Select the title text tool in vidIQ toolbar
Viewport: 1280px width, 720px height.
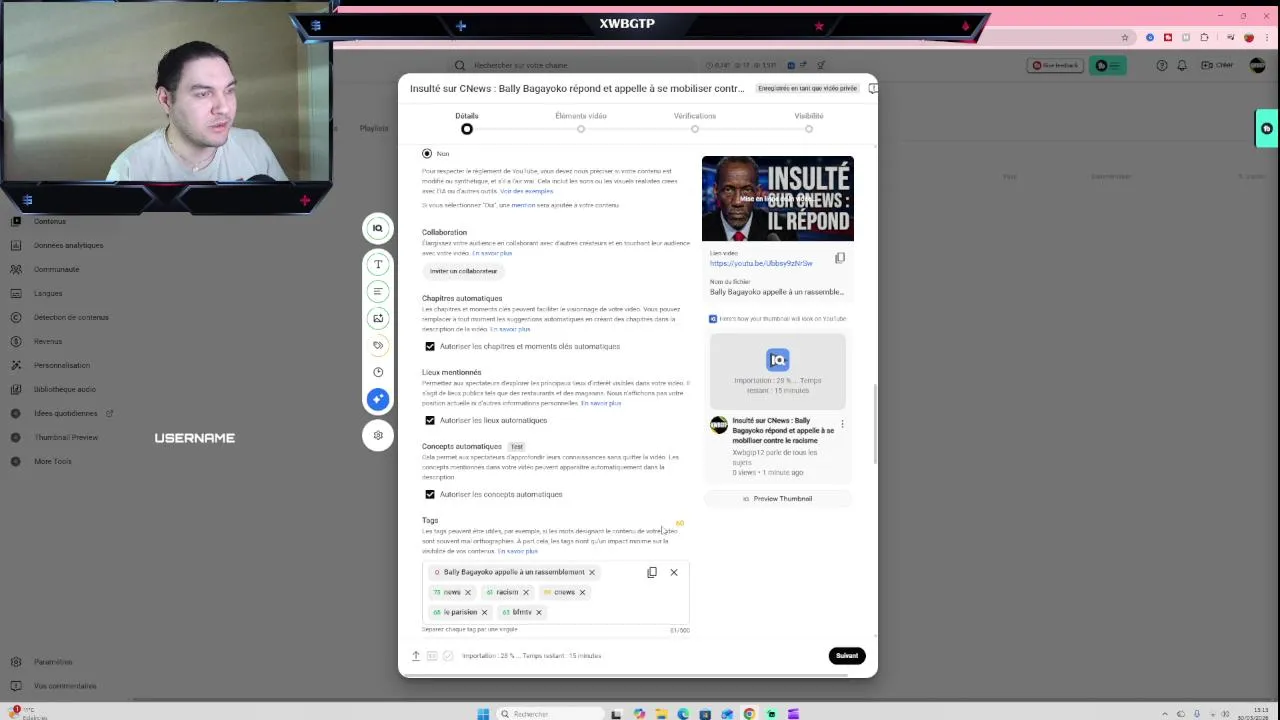pyautogui.click(x=378, y=264)
